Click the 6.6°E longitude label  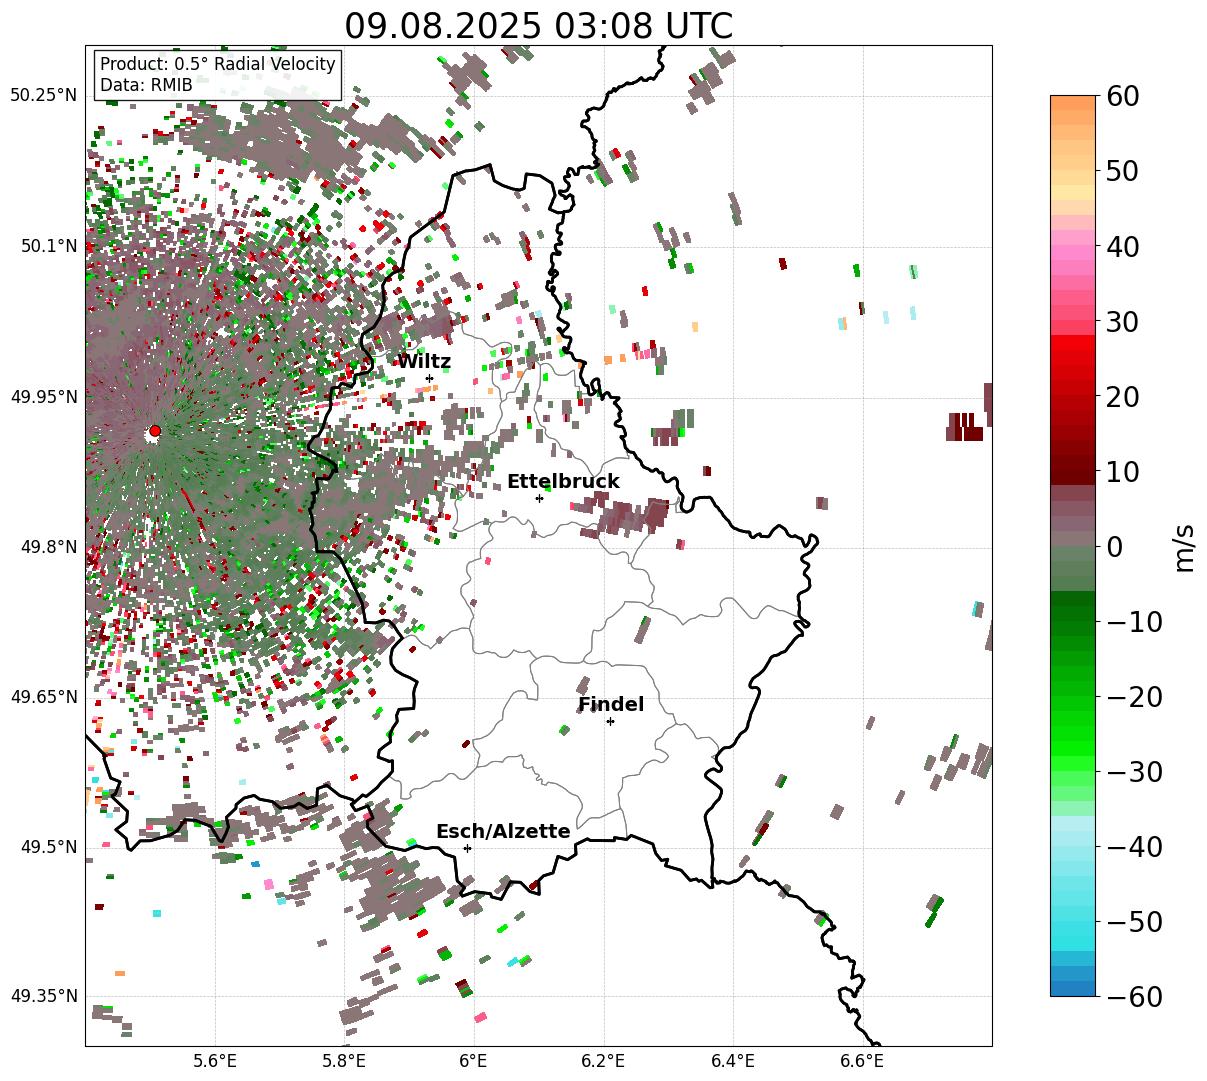coord(862,1061)
